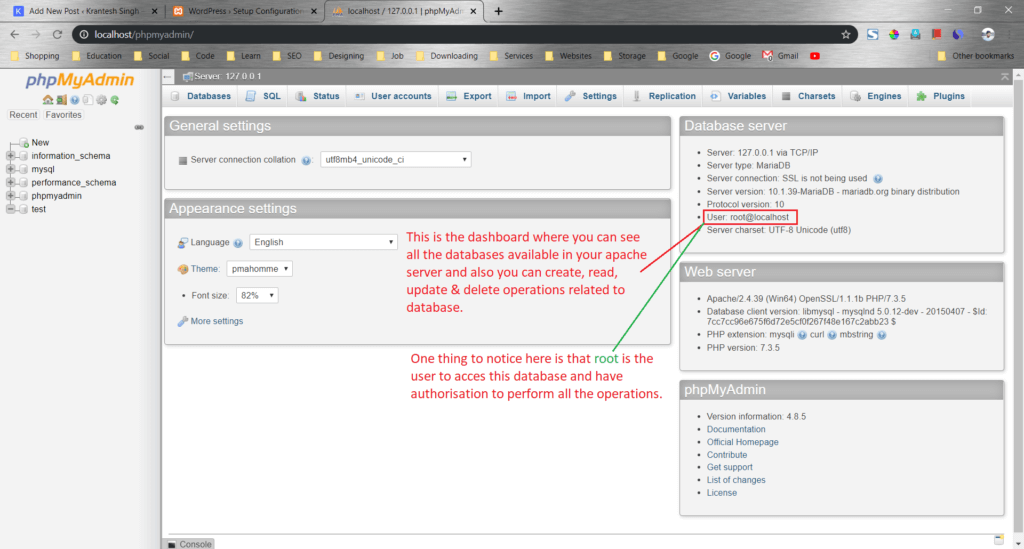Open the SQL tab
Viewport: 1024px width, 549px height.
(263, 96)
